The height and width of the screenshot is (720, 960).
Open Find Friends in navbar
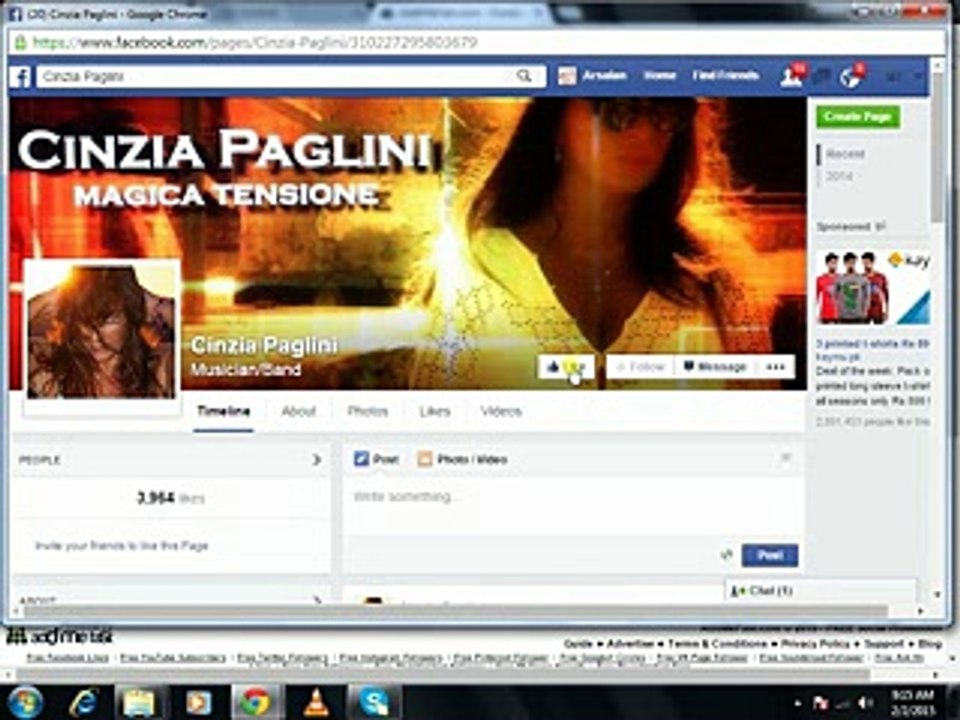726,75
